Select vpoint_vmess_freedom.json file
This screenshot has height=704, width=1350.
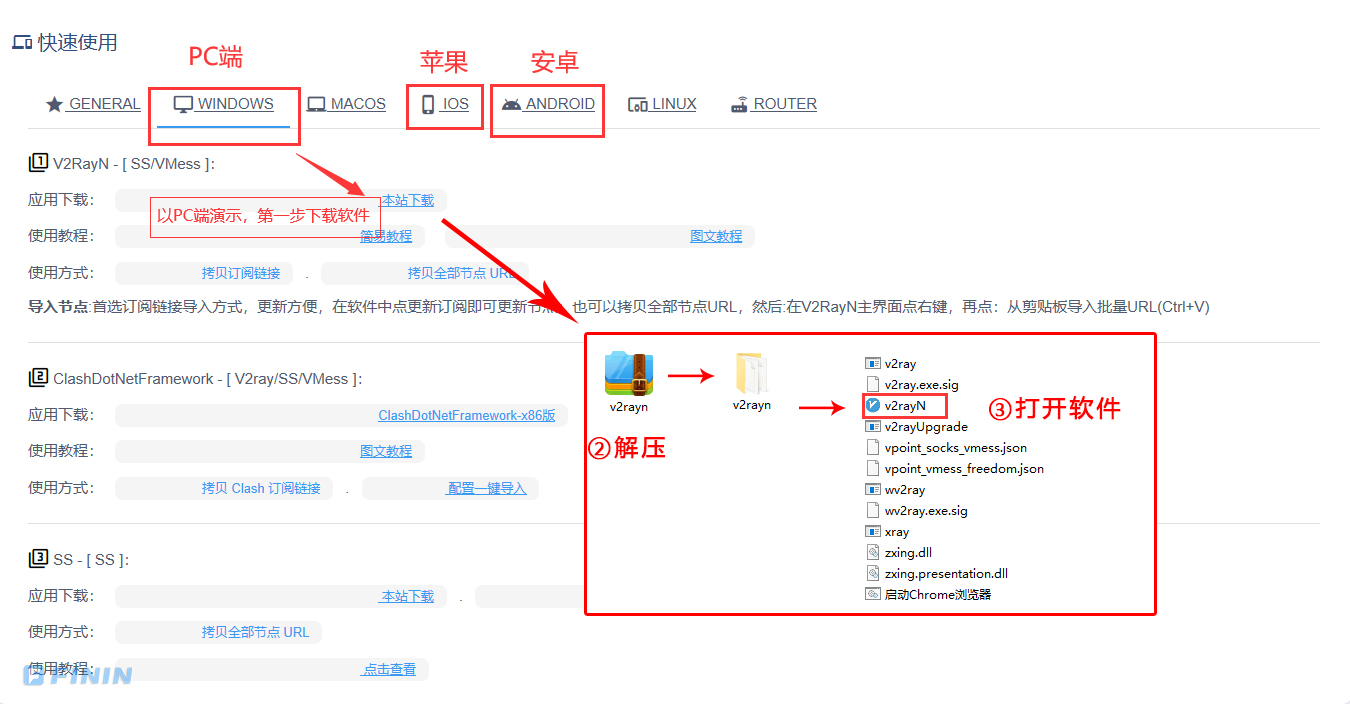click(x=955, y=469)
